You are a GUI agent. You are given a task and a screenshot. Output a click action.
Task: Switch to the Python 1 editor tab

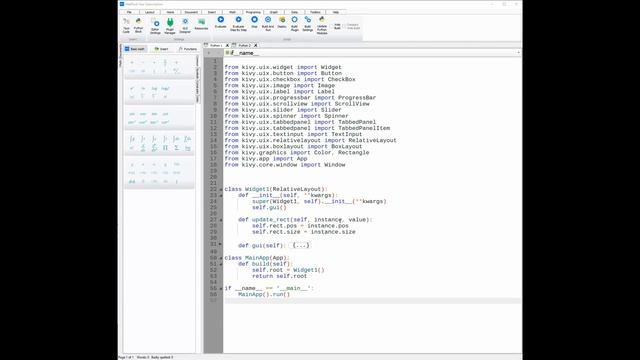(x=215, y=45)
